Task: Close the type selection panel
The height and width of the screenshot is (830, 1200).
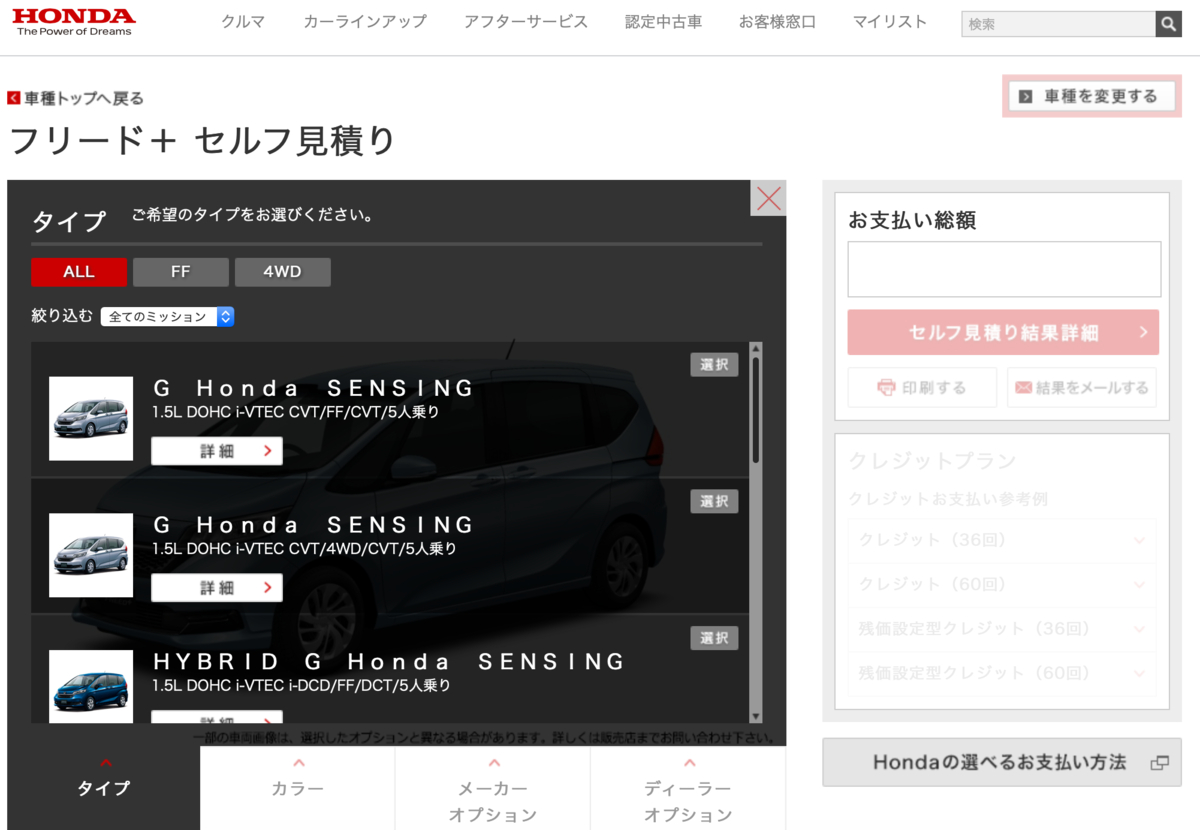Action: pos(768,198)
